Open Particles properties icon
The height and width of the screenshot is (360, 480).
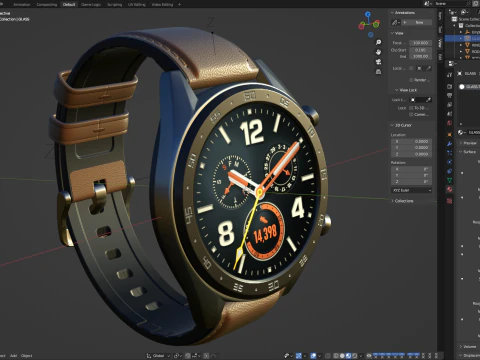(450, 153)
